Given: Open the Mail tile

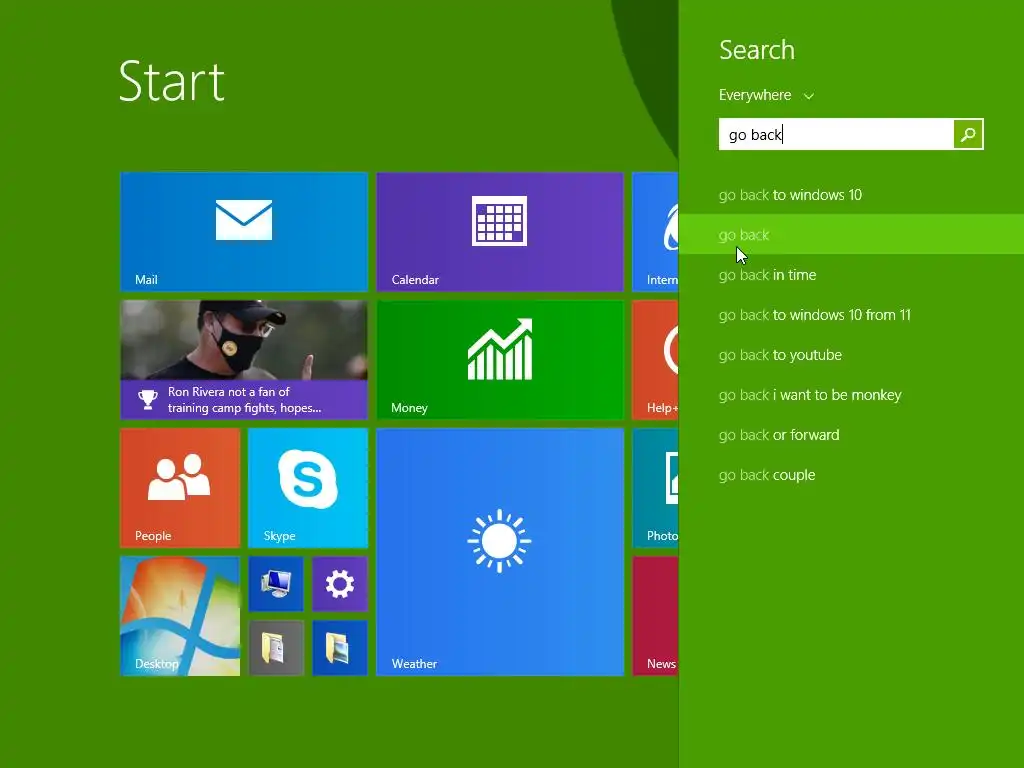Looking at the screenshot, I should 244,231.
